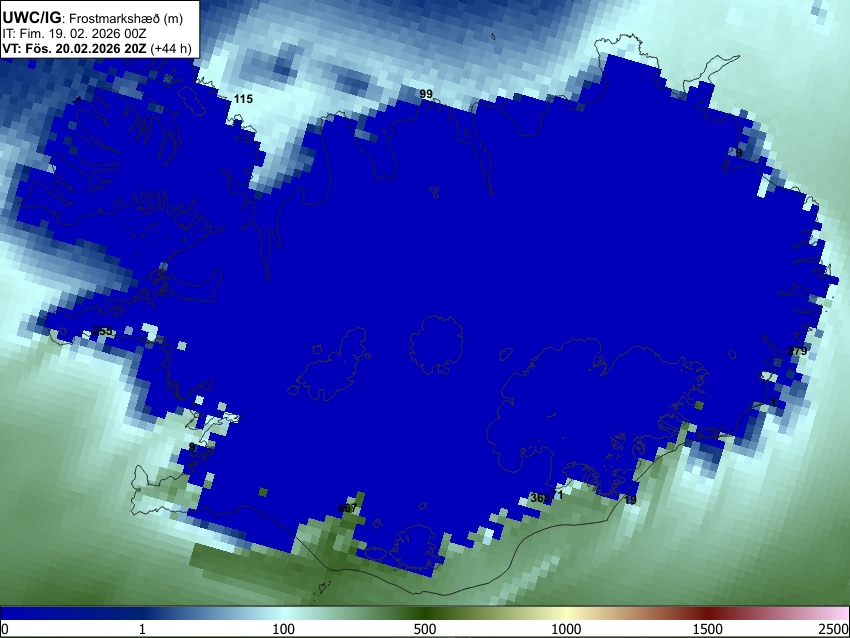
Task: Click the valid time line "VT: Fös. 20.02.2026 20Z"
Action: point(74,48)
